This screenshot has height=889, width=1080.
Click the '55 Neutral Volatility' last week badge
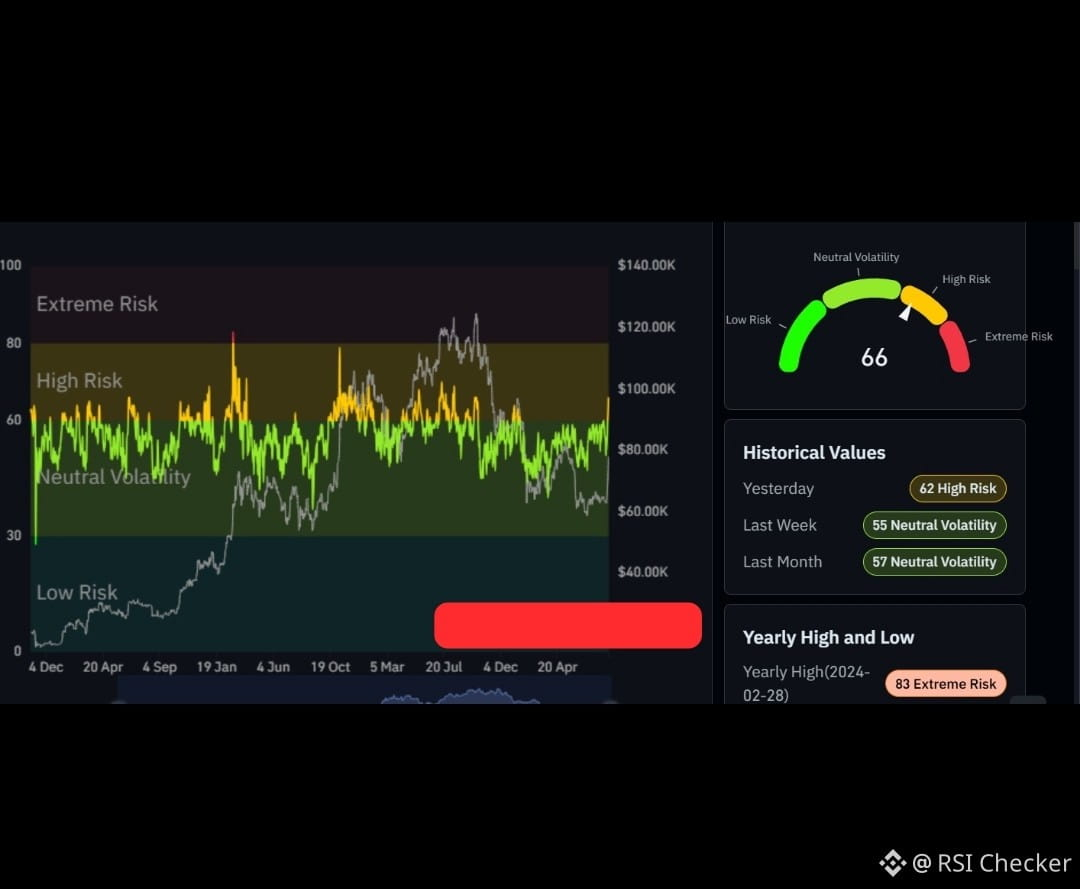pos(934,525)
